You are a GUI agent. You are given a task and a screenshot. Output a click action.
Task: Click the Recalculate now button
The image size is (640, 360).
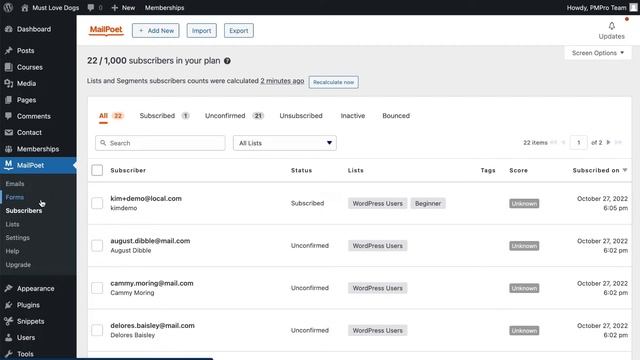tap(333, 82)
